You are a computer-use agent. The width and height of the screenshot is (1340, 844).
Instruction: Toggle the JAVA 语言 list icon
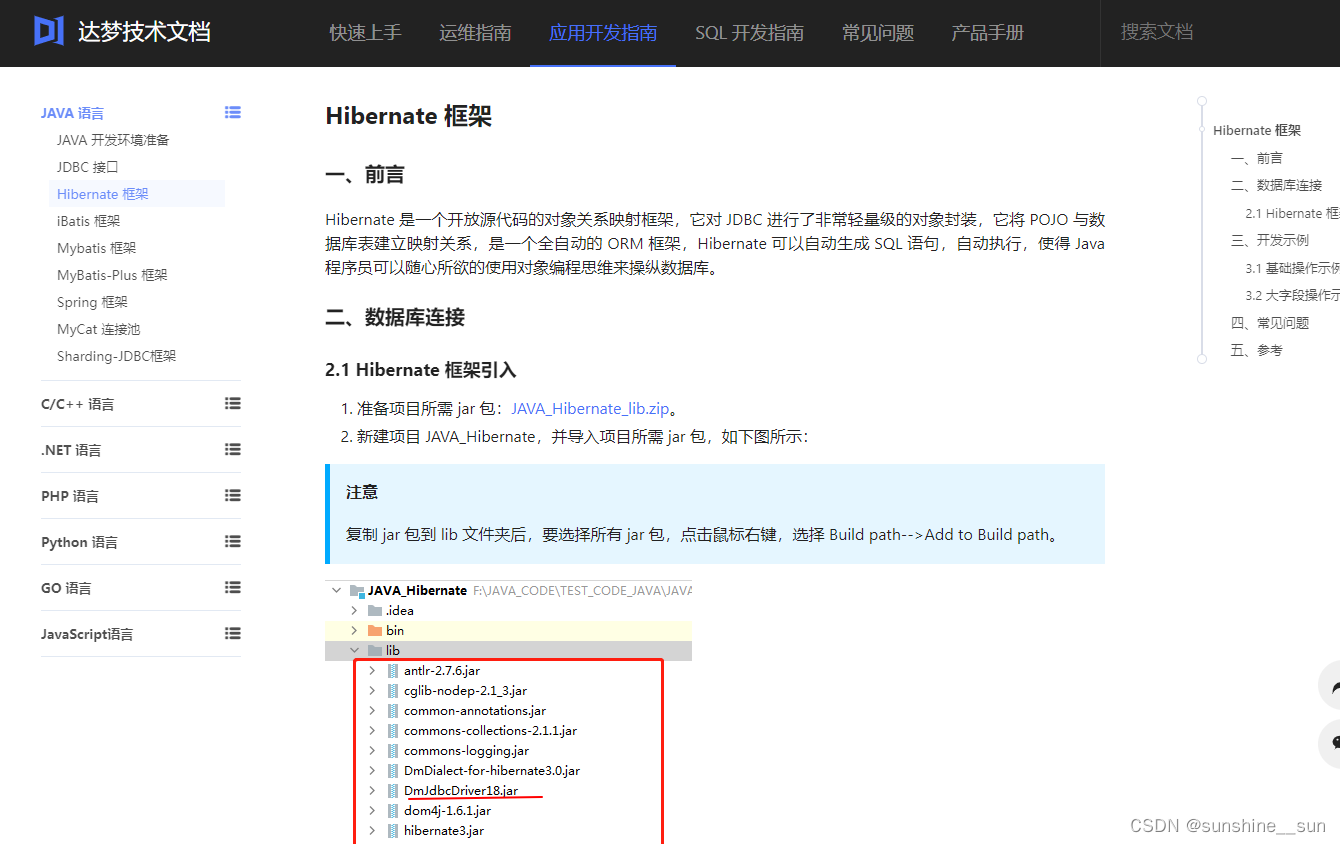(233, 112)
